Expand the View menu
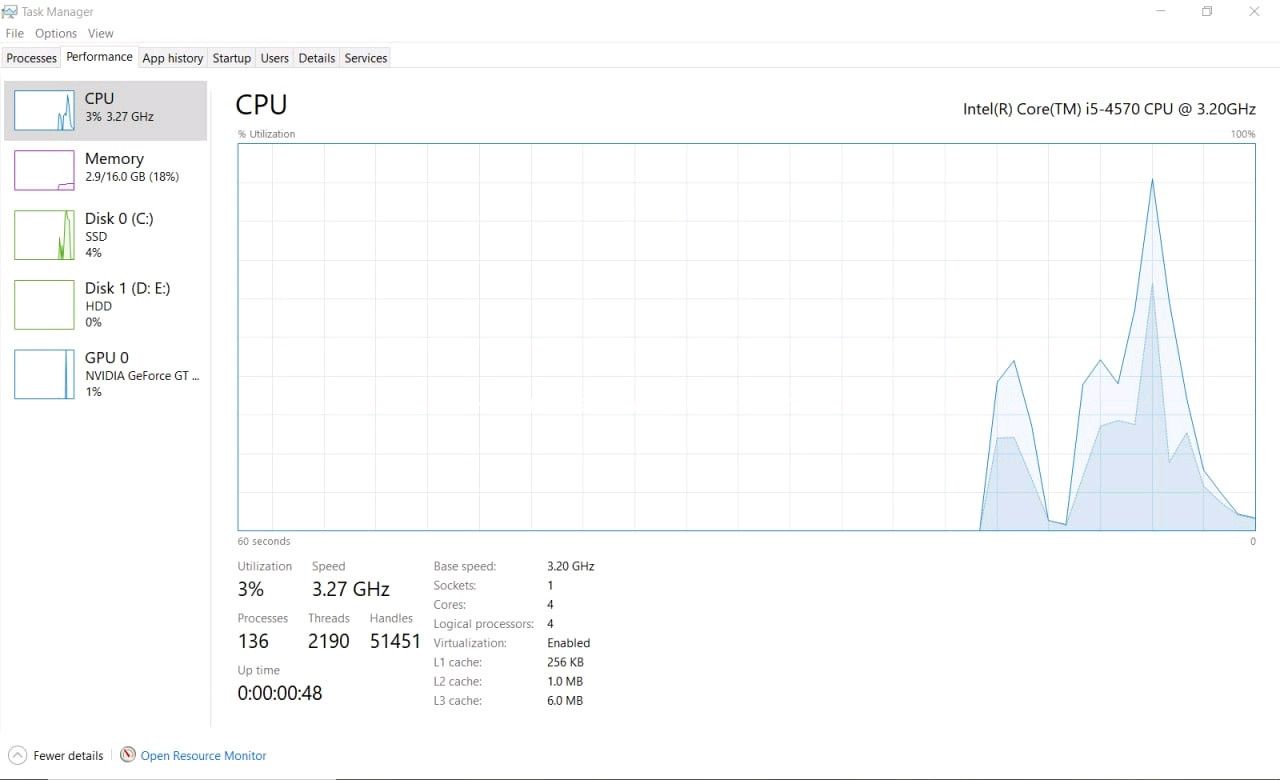Image resolution: width=1280 pixels, height=780 pixels. point(101,33)
